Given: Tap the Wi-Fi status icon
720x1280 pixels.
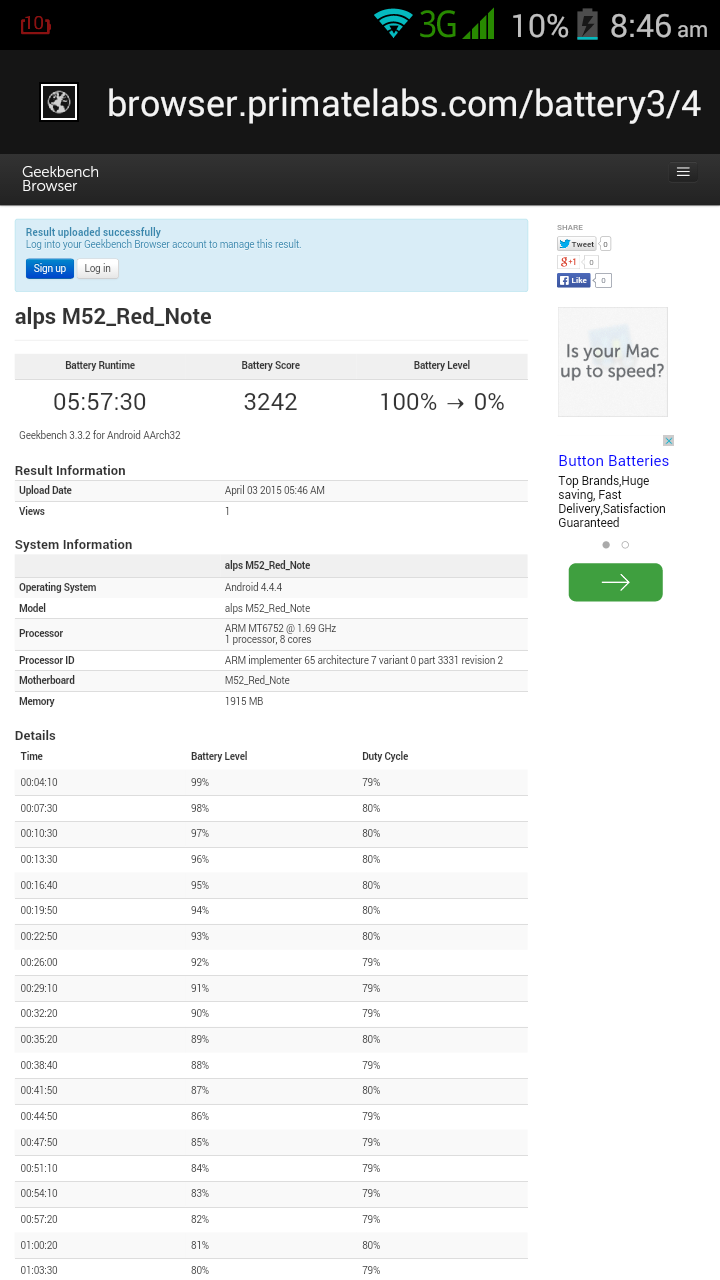Looking at the screenshot, I should 393,24.
